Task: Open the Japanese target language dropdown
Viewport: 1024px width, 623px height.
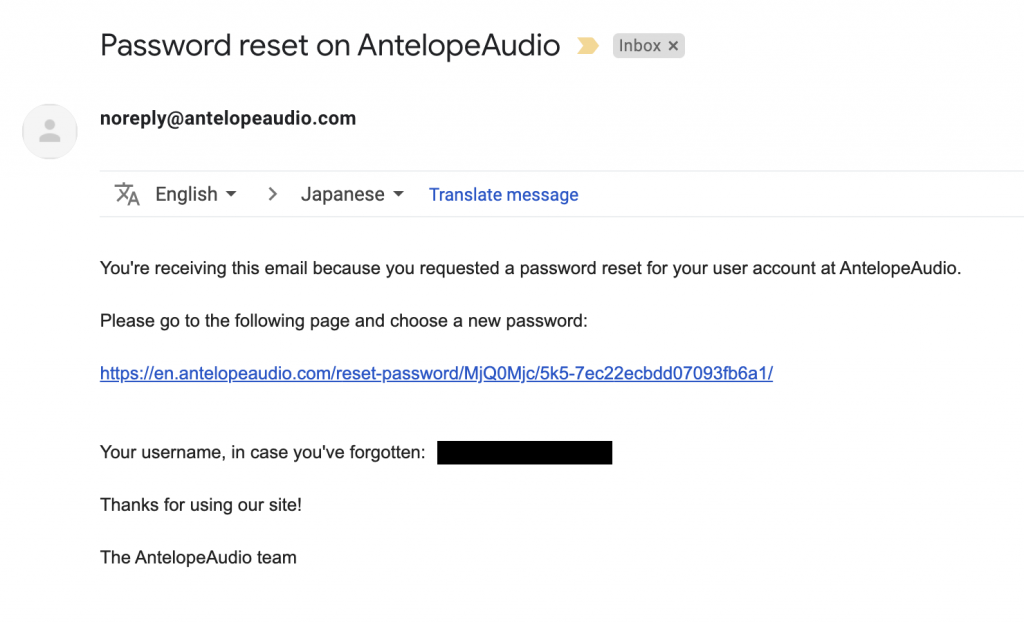Action: pyautogui.click(x=352, y=194)
